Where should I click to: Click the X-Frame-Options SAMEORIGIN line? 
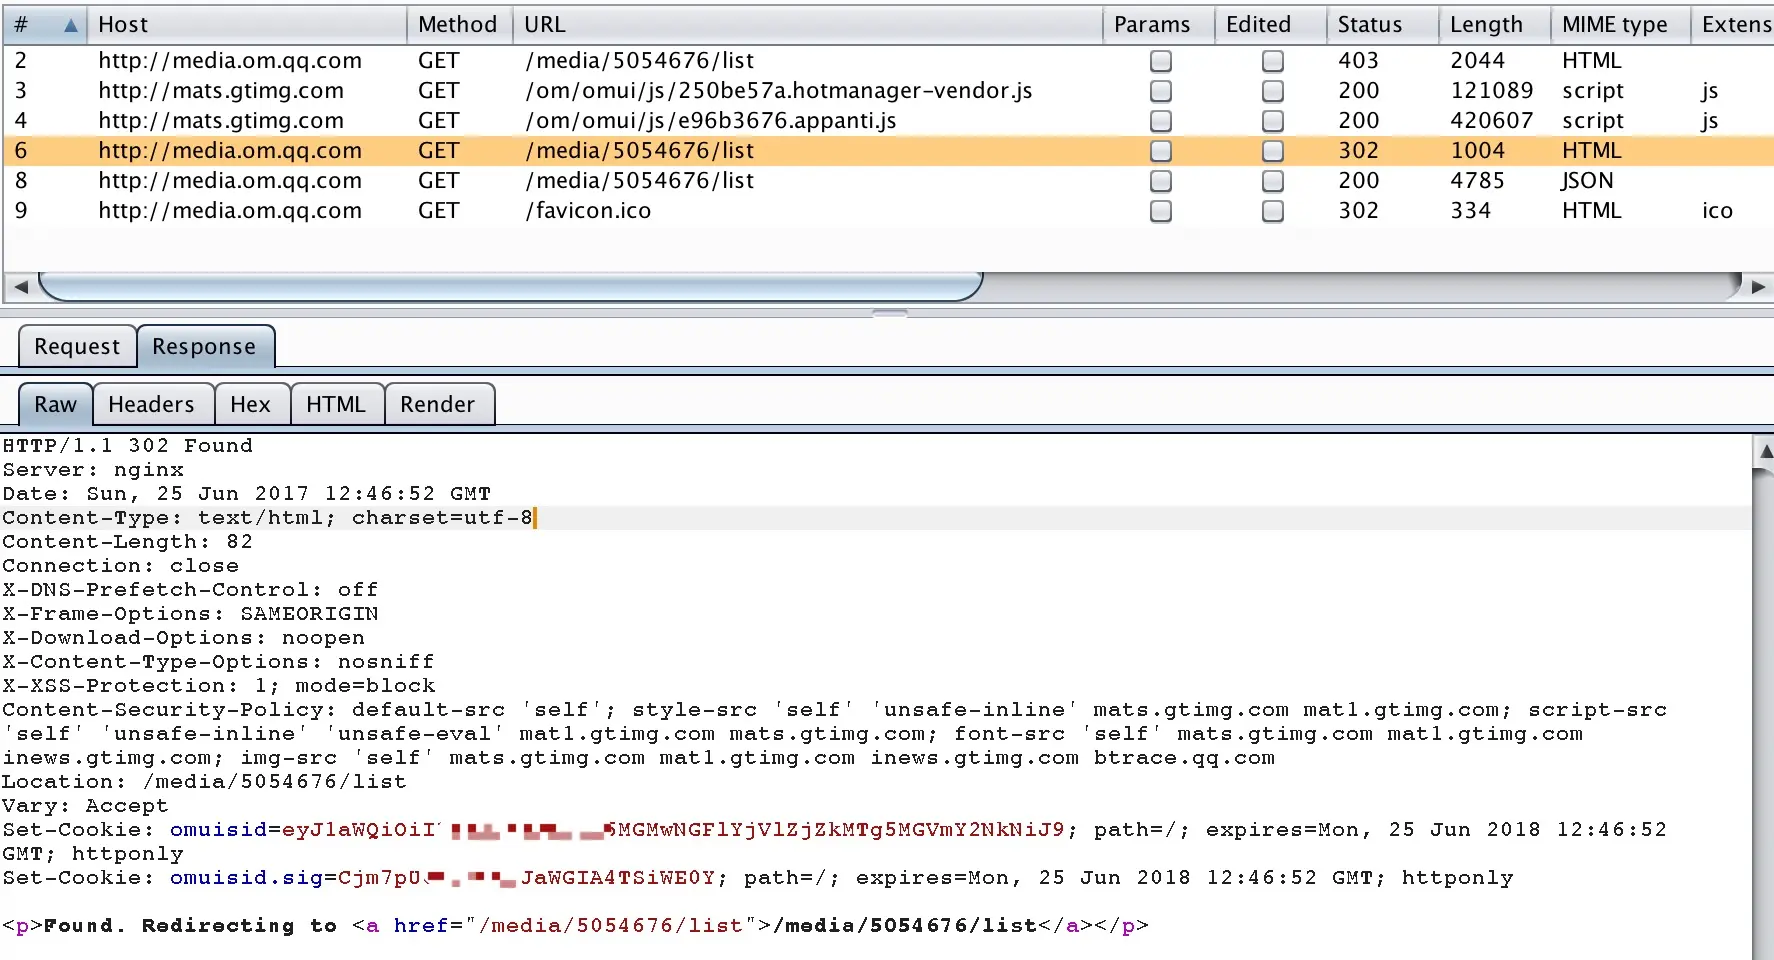(x=190, y=614)
